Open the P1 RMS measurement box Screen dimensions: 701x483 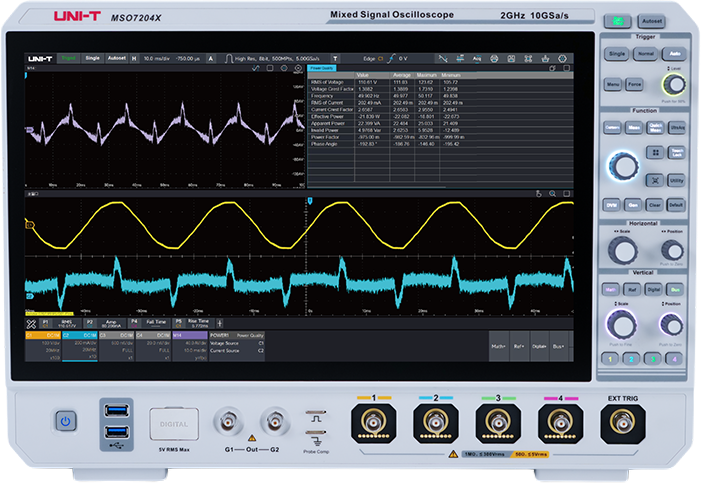[61, 323]
